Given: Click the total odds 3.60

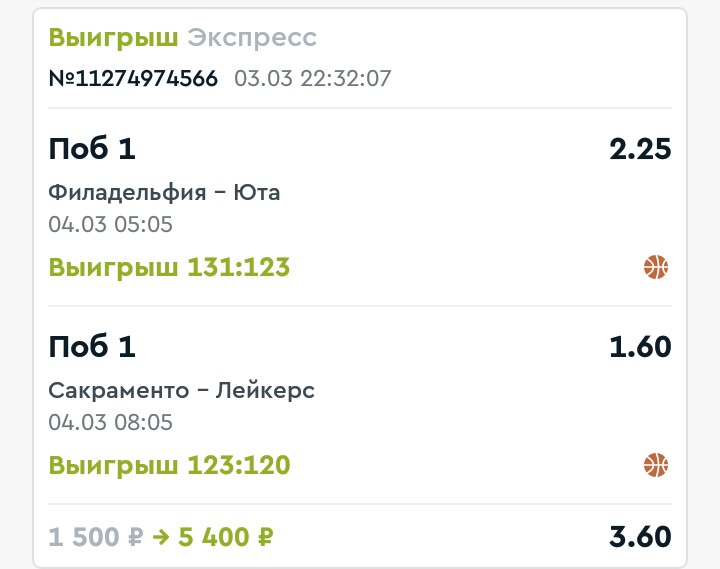Looking at the screenshot, I should pyautogui.click(x=640, y=536).
